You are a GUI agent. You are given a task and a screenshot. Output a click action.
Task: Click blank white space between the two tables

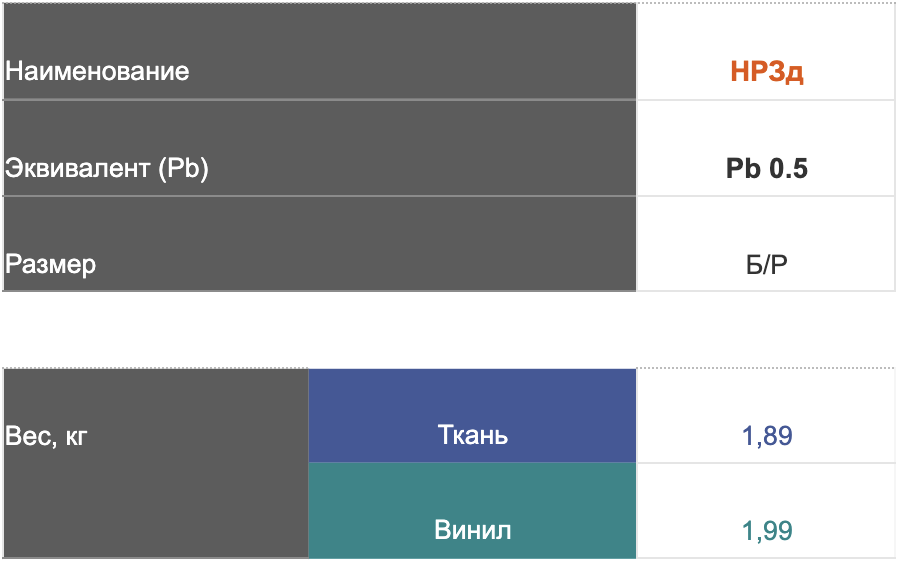click(x=449, y=329)
